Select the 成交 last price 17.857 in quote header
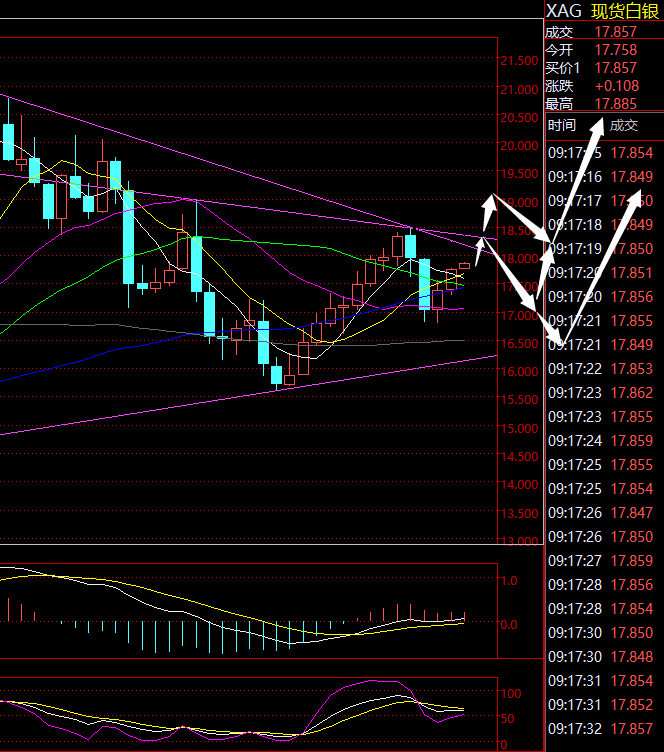 pyautogui.click(x=616, y=32)
